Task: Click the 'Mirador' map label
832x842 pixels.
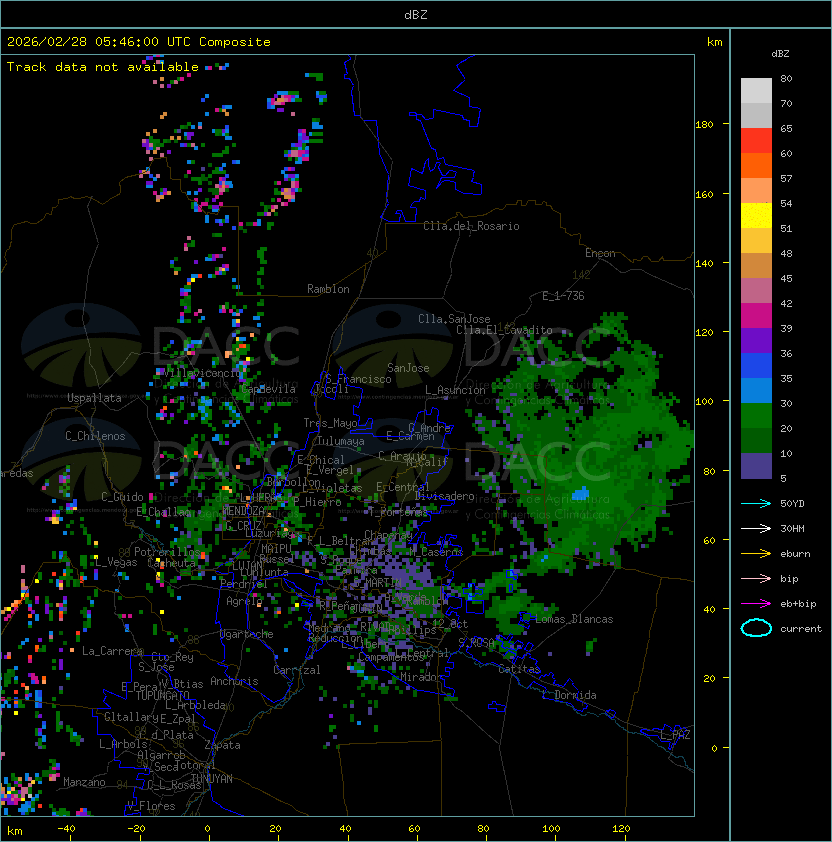Action: (422, 677)
